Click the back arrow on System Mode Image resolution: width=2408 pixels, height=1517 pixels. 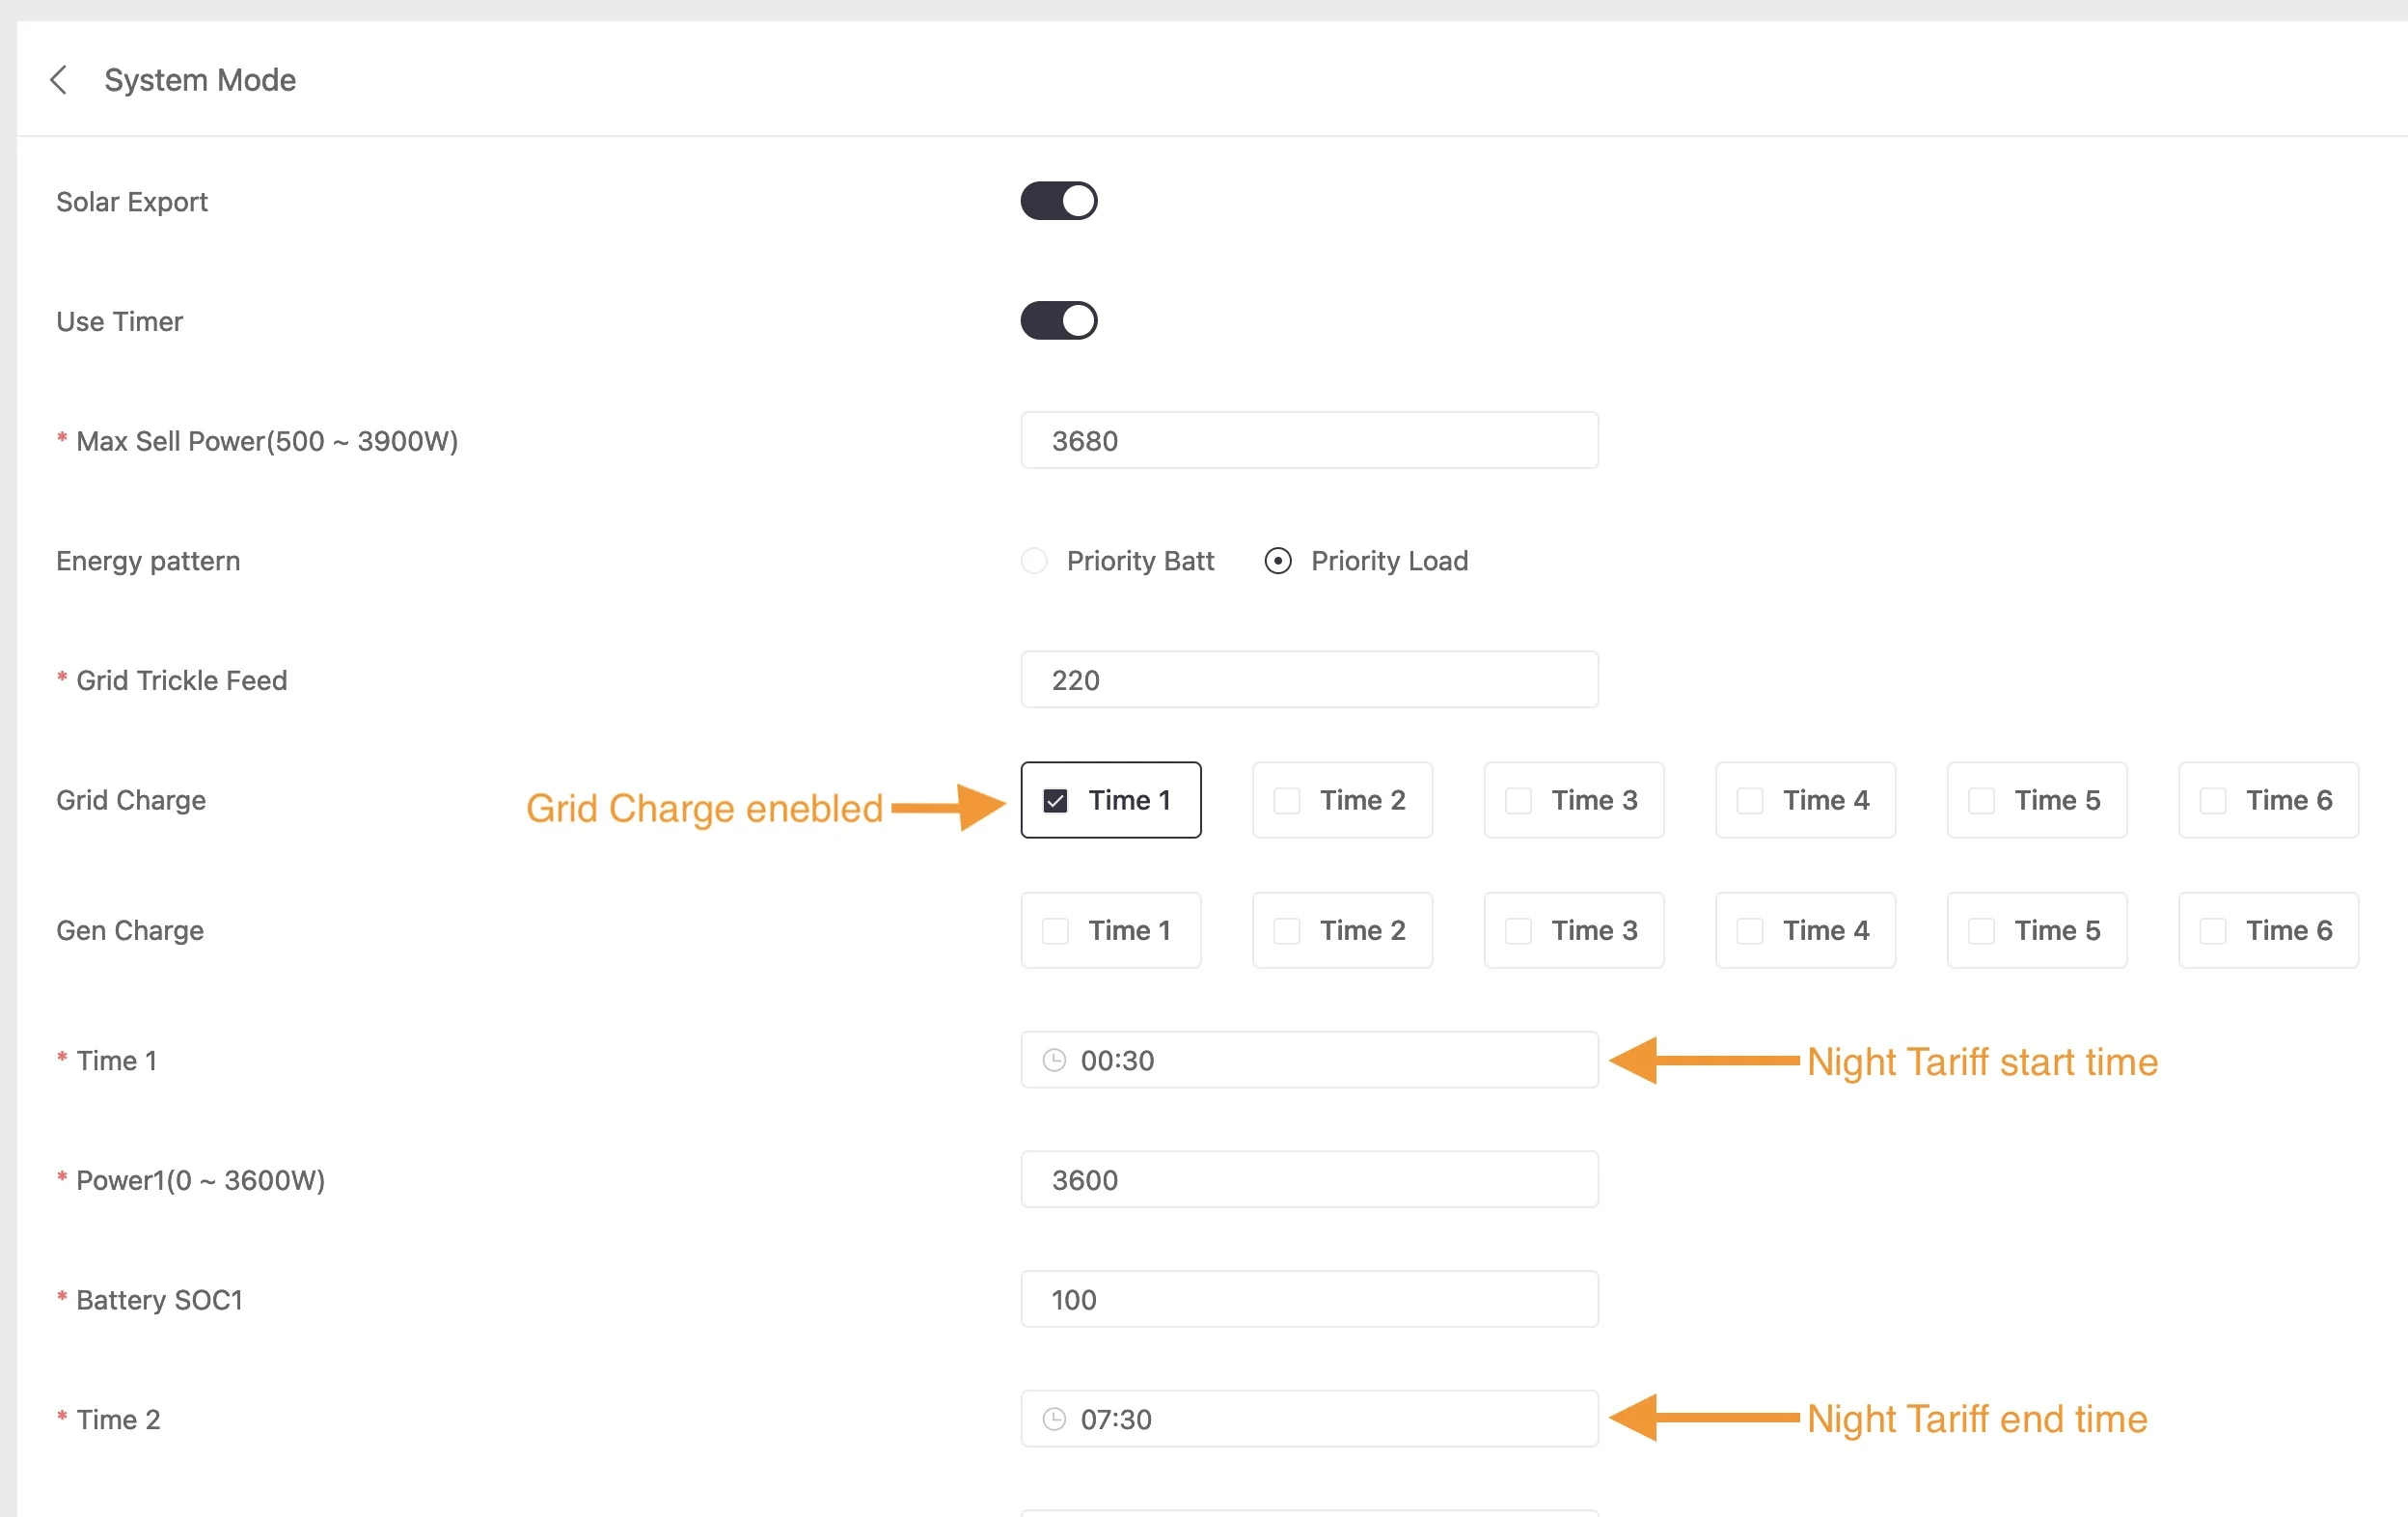click(x=59, y=79)
